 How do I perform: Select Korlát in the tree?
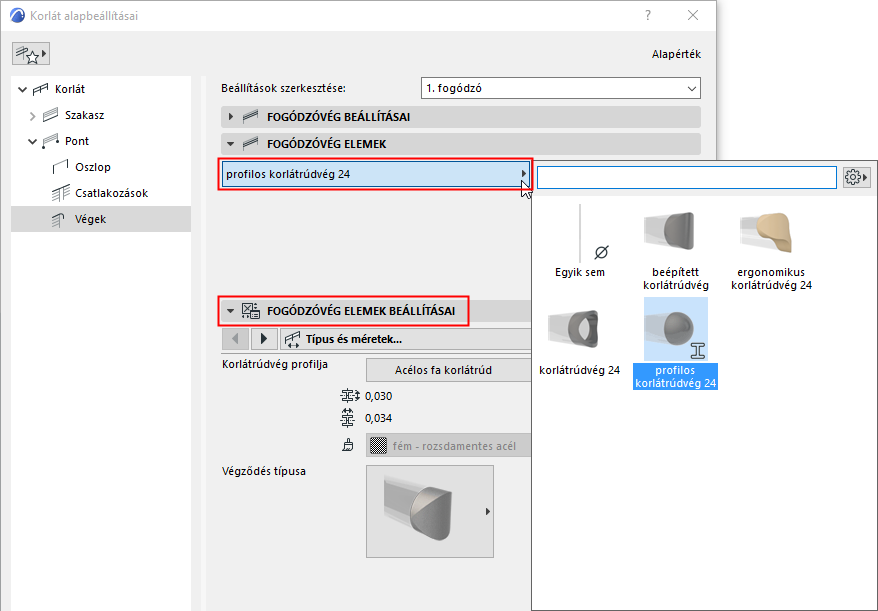[x=70, y=89]
